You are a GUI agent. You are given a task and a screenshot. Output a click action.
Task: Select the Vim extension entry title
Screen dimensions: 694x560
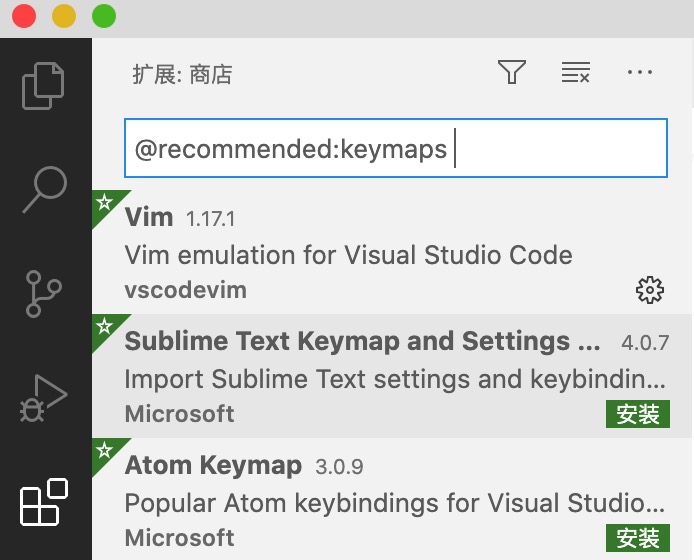(x=149, y=217)
